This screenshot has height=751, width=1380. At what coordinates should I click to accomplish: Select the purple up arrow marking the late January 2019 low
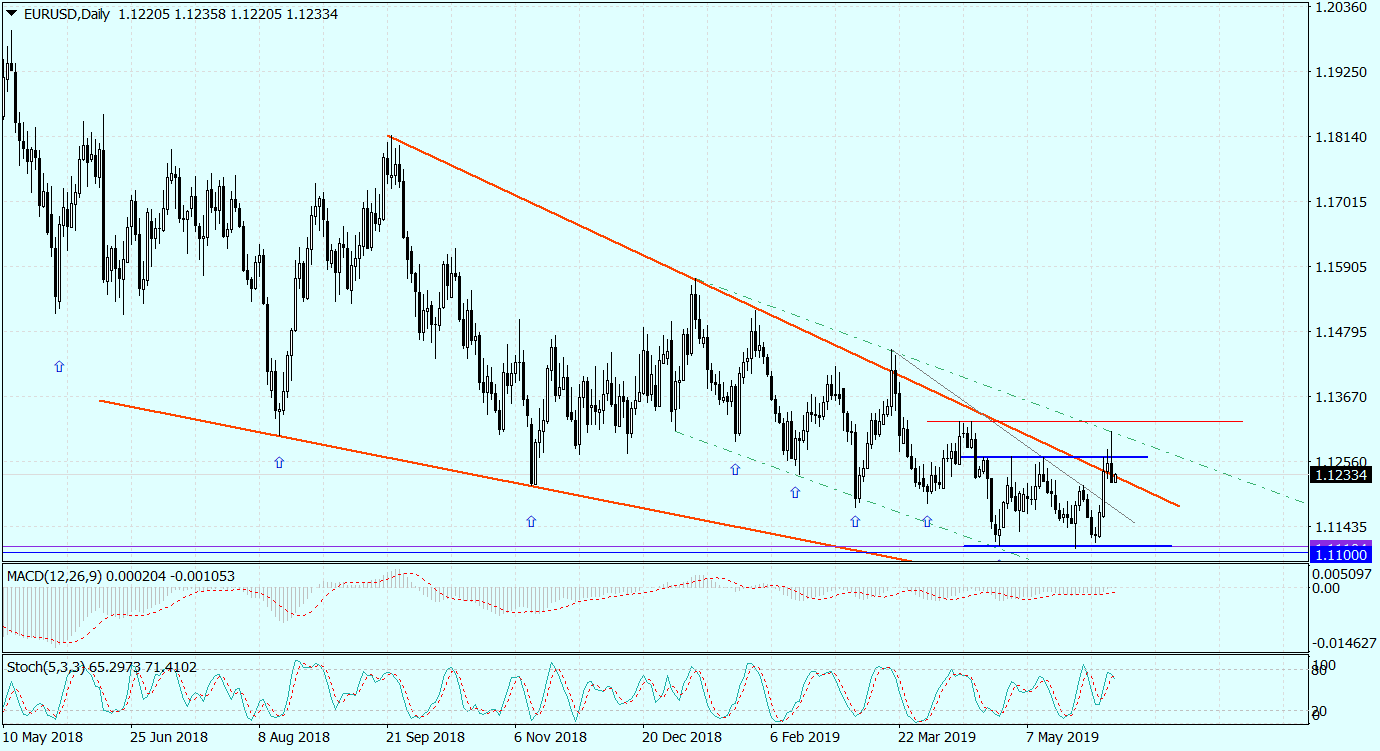click(x=735, y=469)
